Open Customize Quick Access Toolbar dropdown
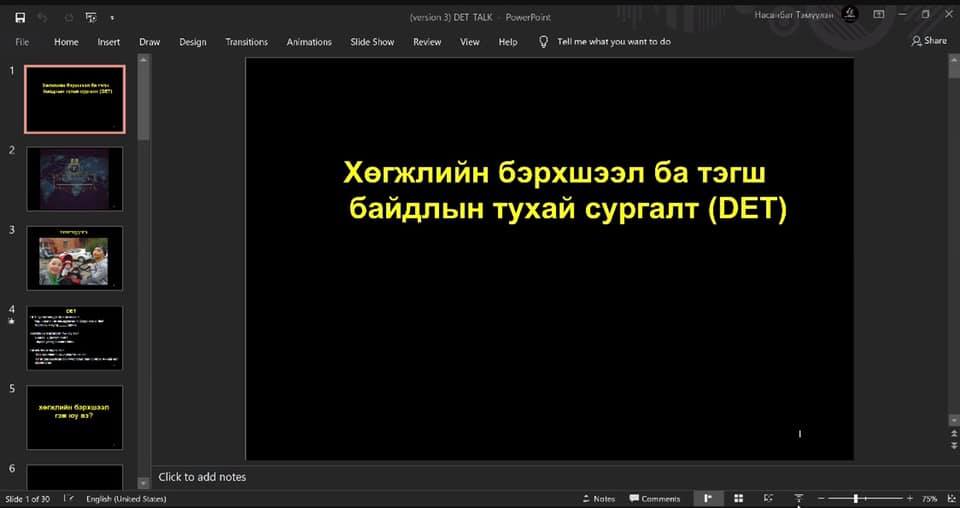960x508 pixels. pos(112,18)
